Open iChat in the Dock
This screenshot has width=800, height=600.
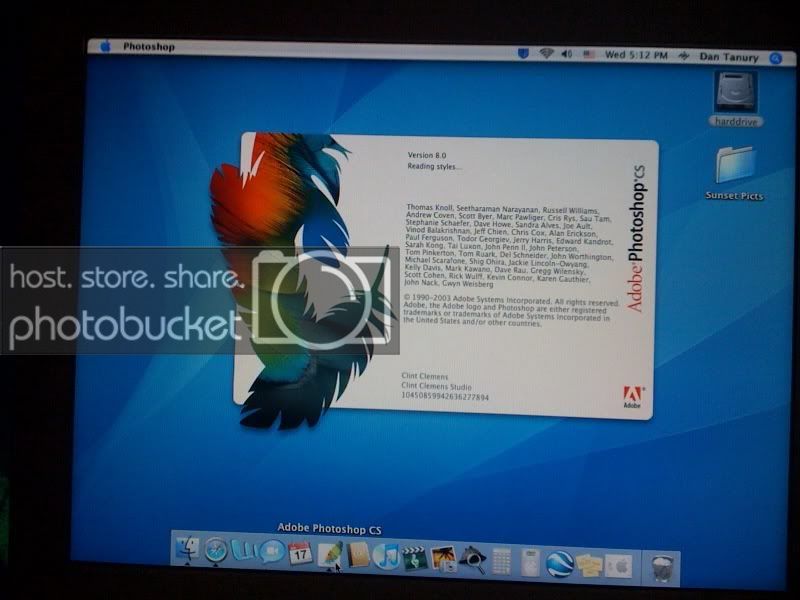pyautogui.click(x=272, y=552)
